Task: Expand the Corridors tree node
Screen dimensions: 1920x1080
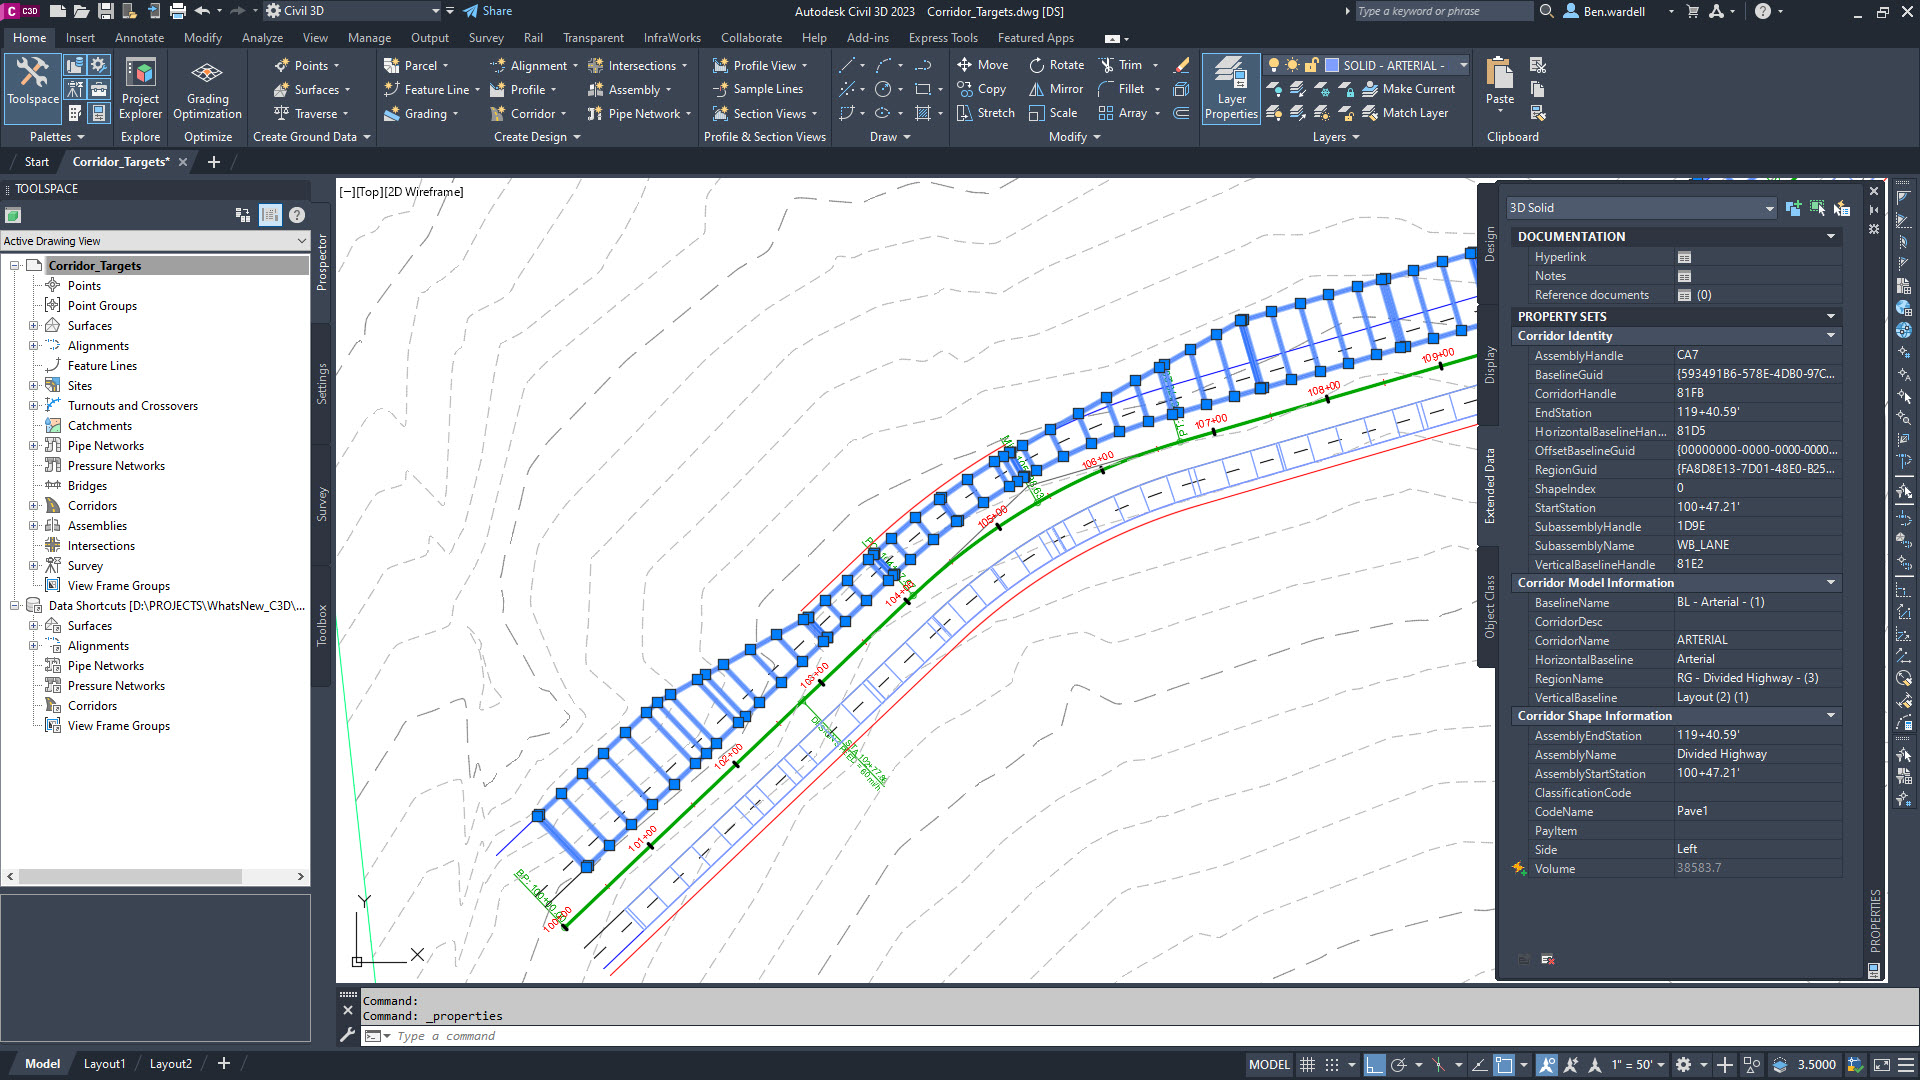Action: pos(34,506)
